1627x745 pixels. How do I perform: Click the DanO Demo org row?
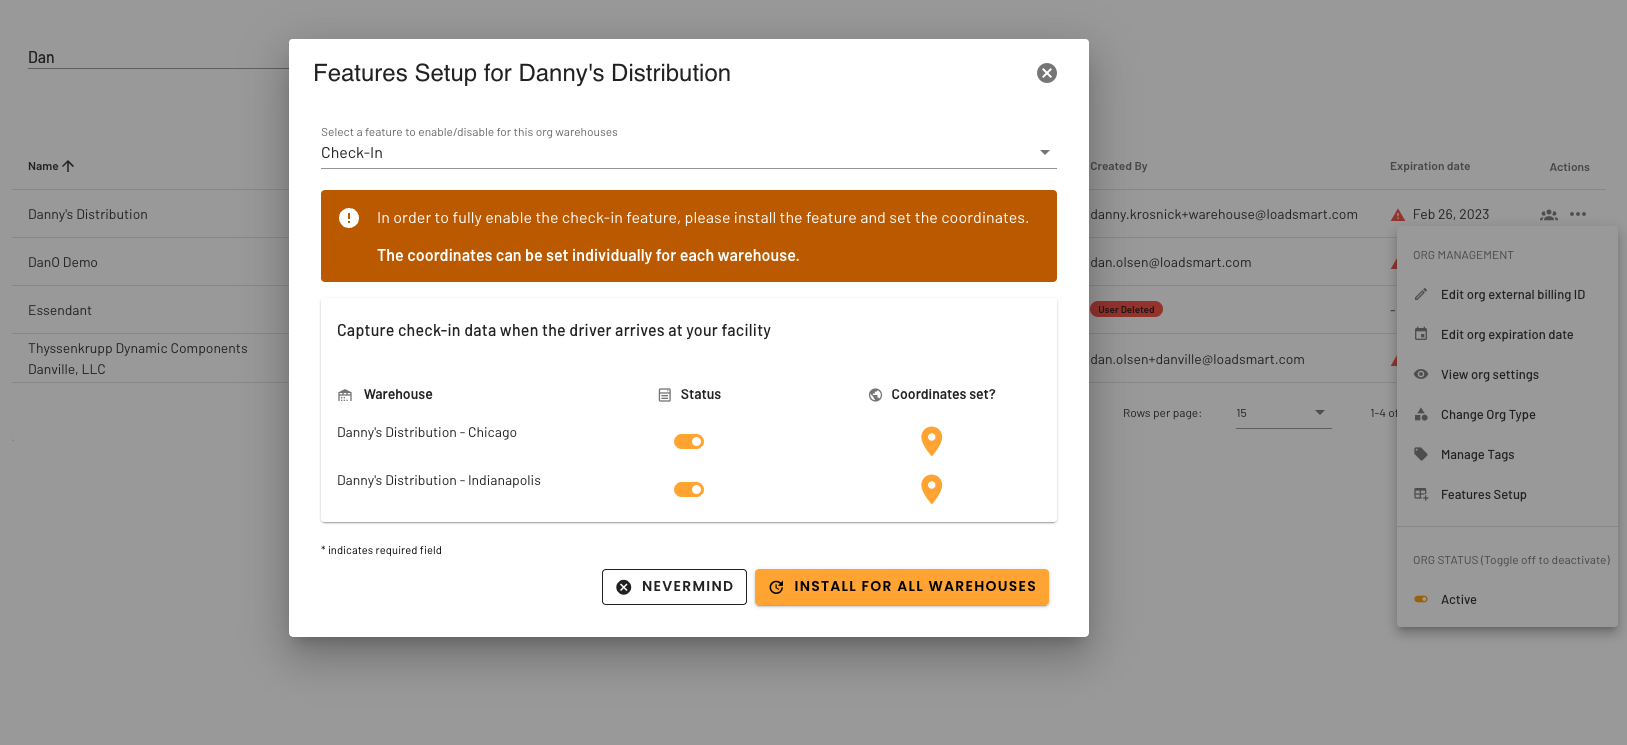tap(63, 262)
